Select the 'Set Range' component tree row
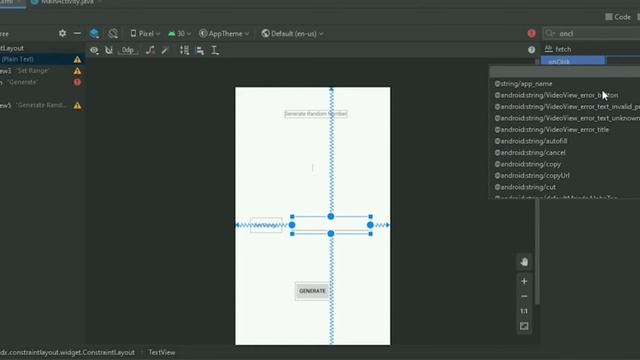Viewport: 640px width, 360px height. coord(42,71)
